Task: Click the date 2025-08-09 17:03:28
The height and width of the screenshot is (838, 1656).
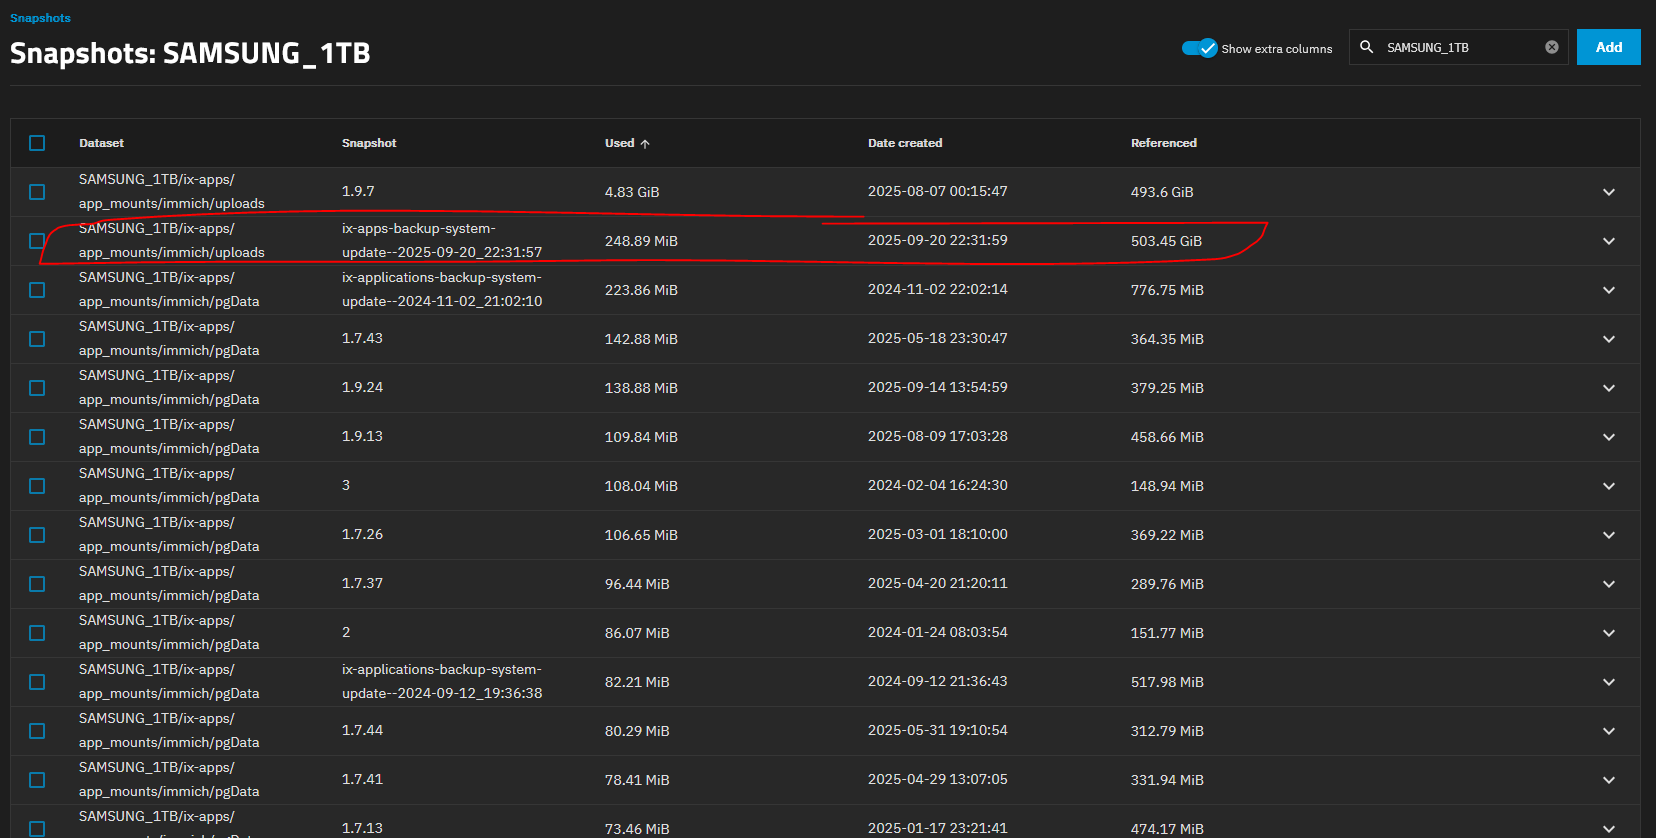Action: pos(938,436)
